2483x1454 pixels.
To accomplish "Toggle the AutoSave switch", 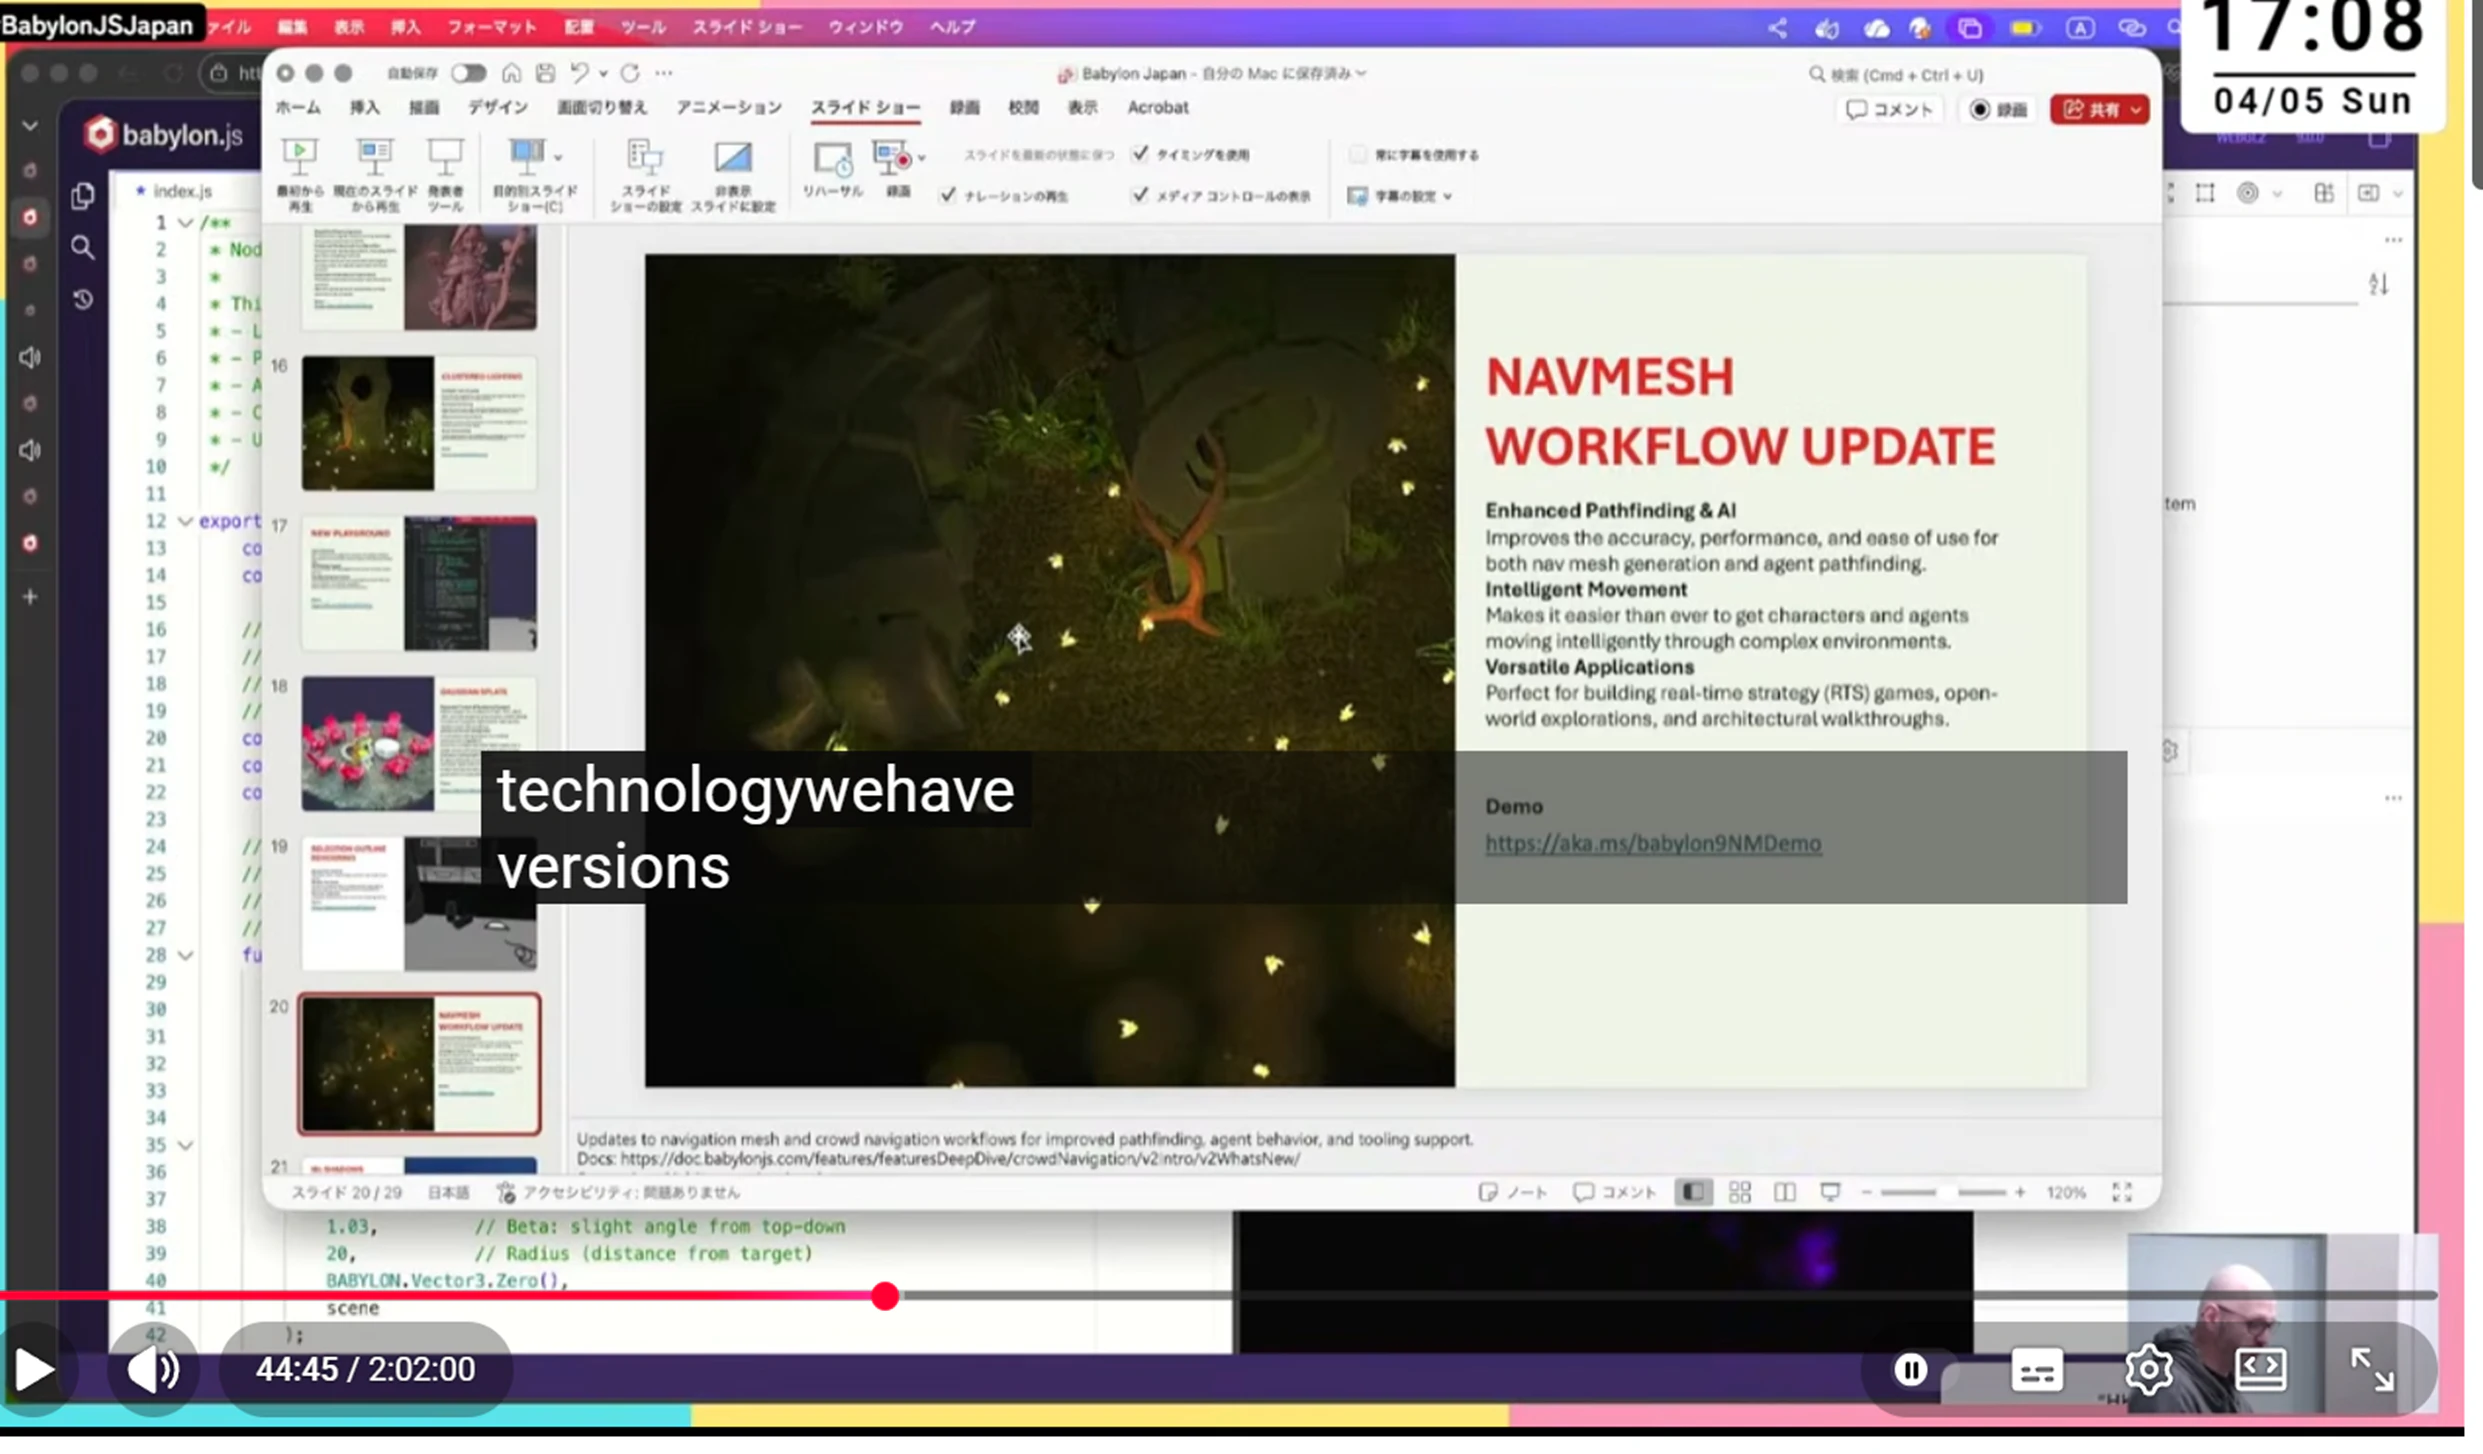I will coord(468,73).
